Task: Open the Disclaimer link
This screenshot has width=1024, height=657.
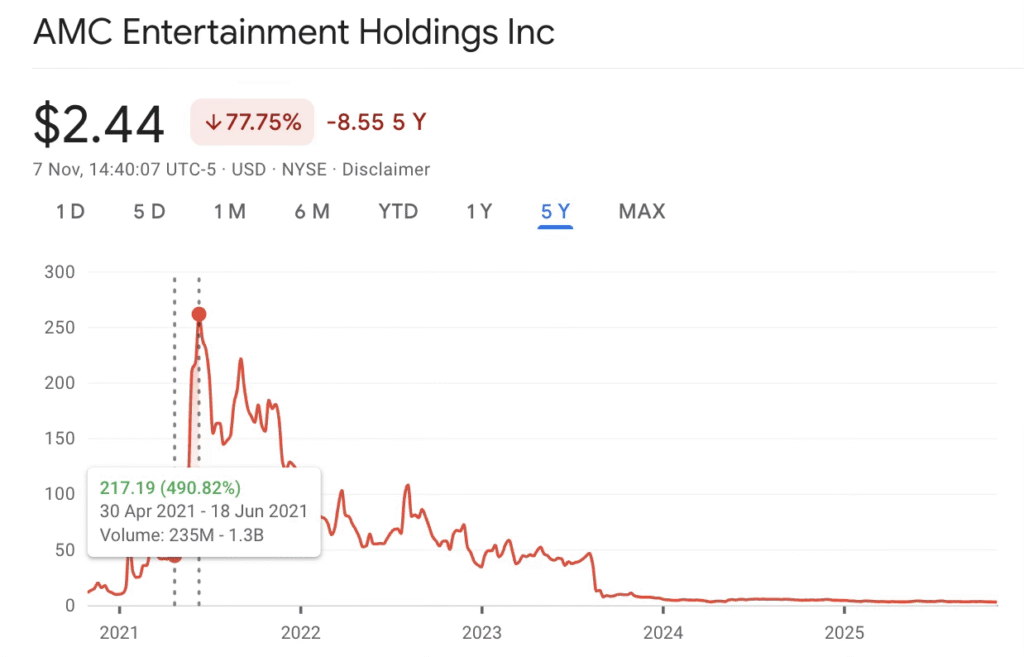Action: click(386, 170)
